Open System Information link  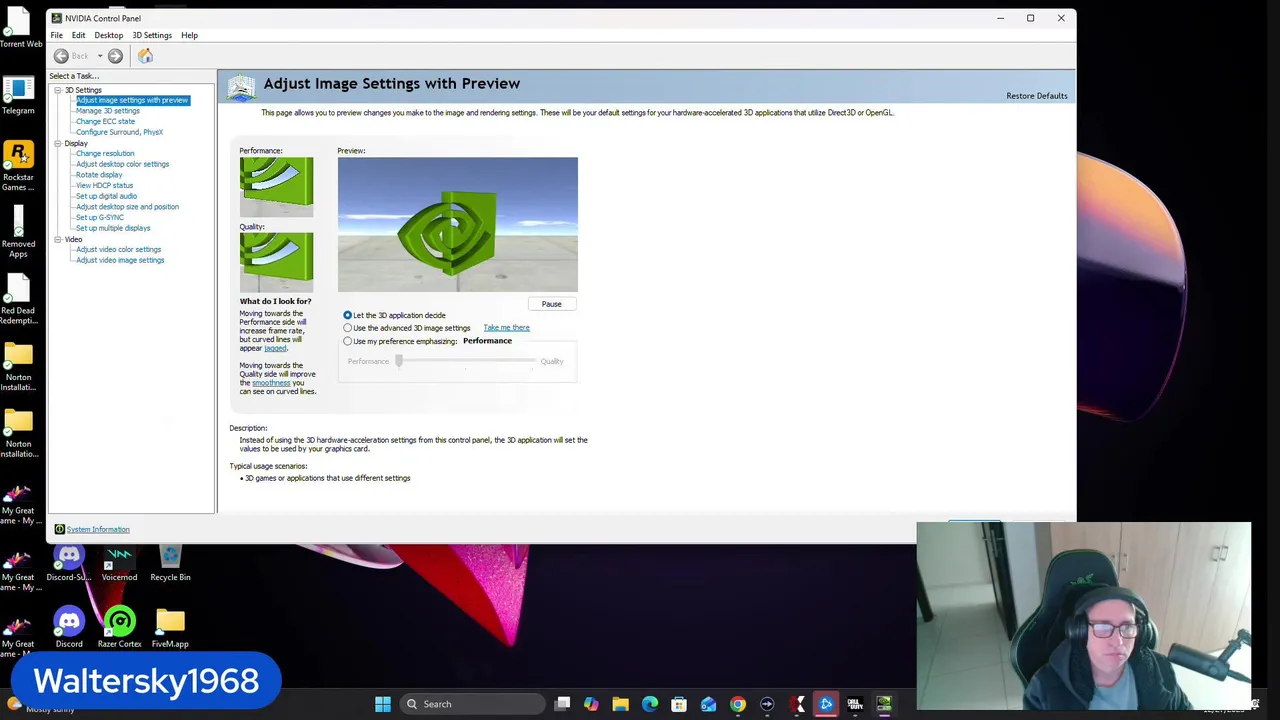98,529
